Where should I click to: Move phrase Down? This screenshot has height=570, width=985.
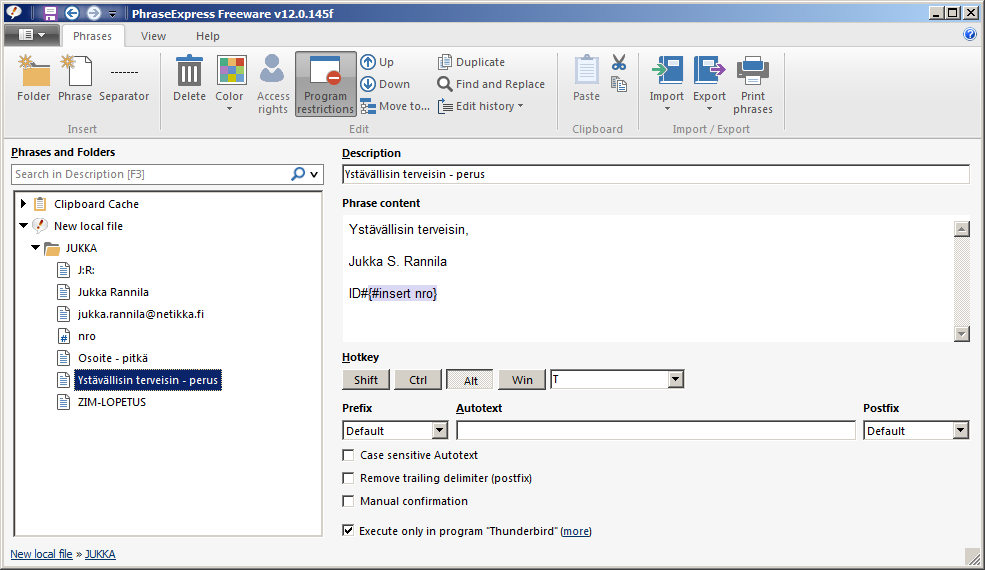coord(385,84)
